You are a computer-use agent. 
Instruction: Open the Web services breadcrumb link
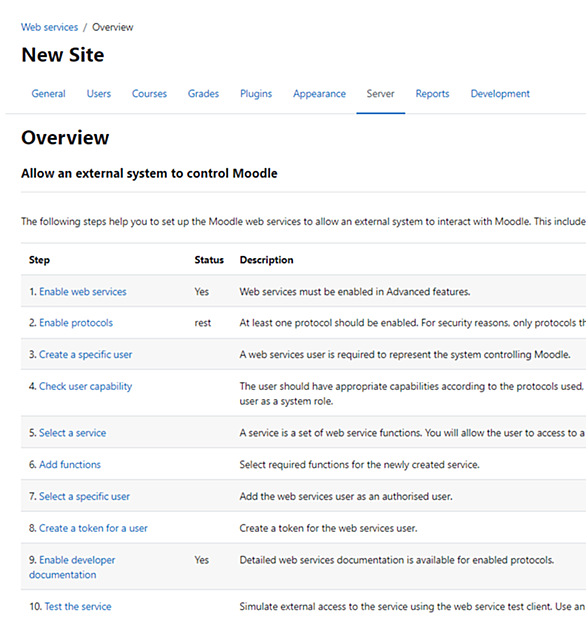point(49,27)
